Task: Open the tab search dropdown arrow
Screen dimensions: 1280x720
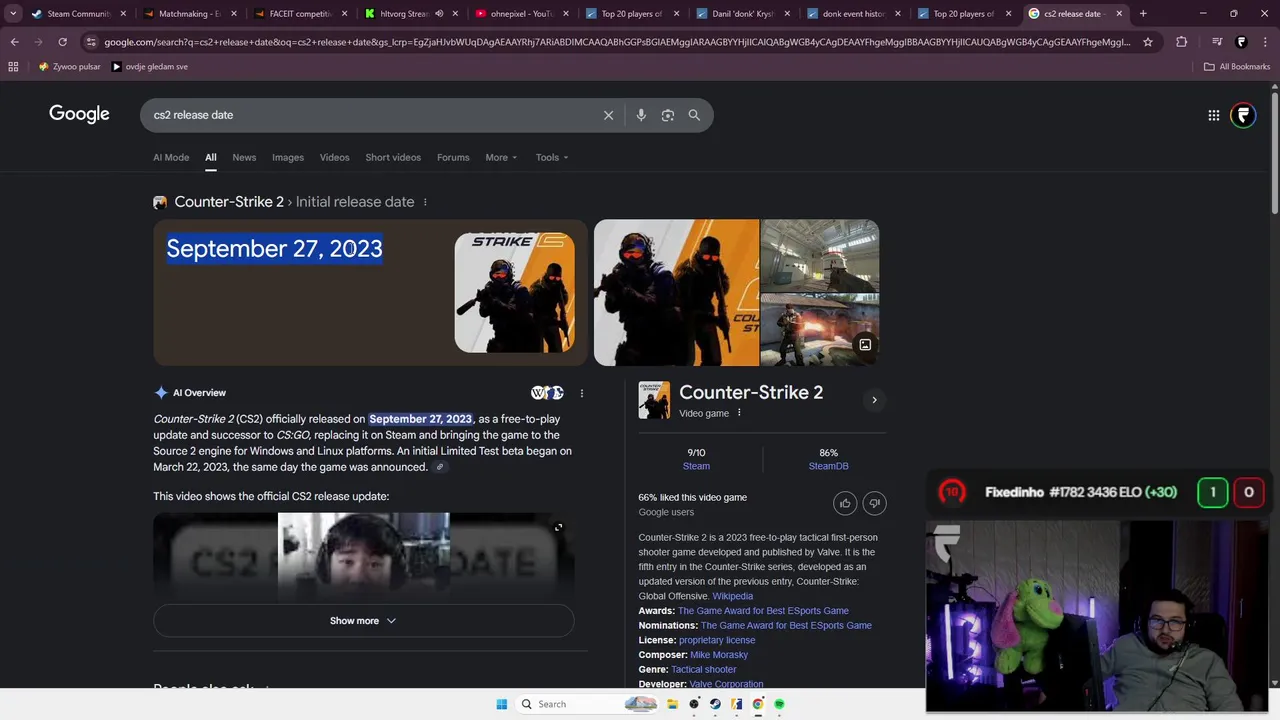Action: click(13, 14)
